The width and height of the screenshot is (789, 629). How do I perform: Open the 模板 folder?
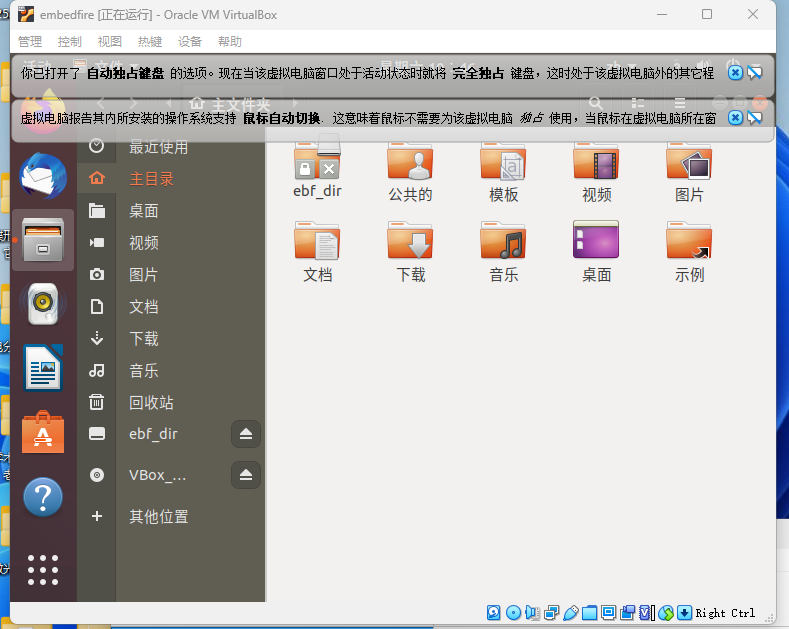[x=503, y=172]
